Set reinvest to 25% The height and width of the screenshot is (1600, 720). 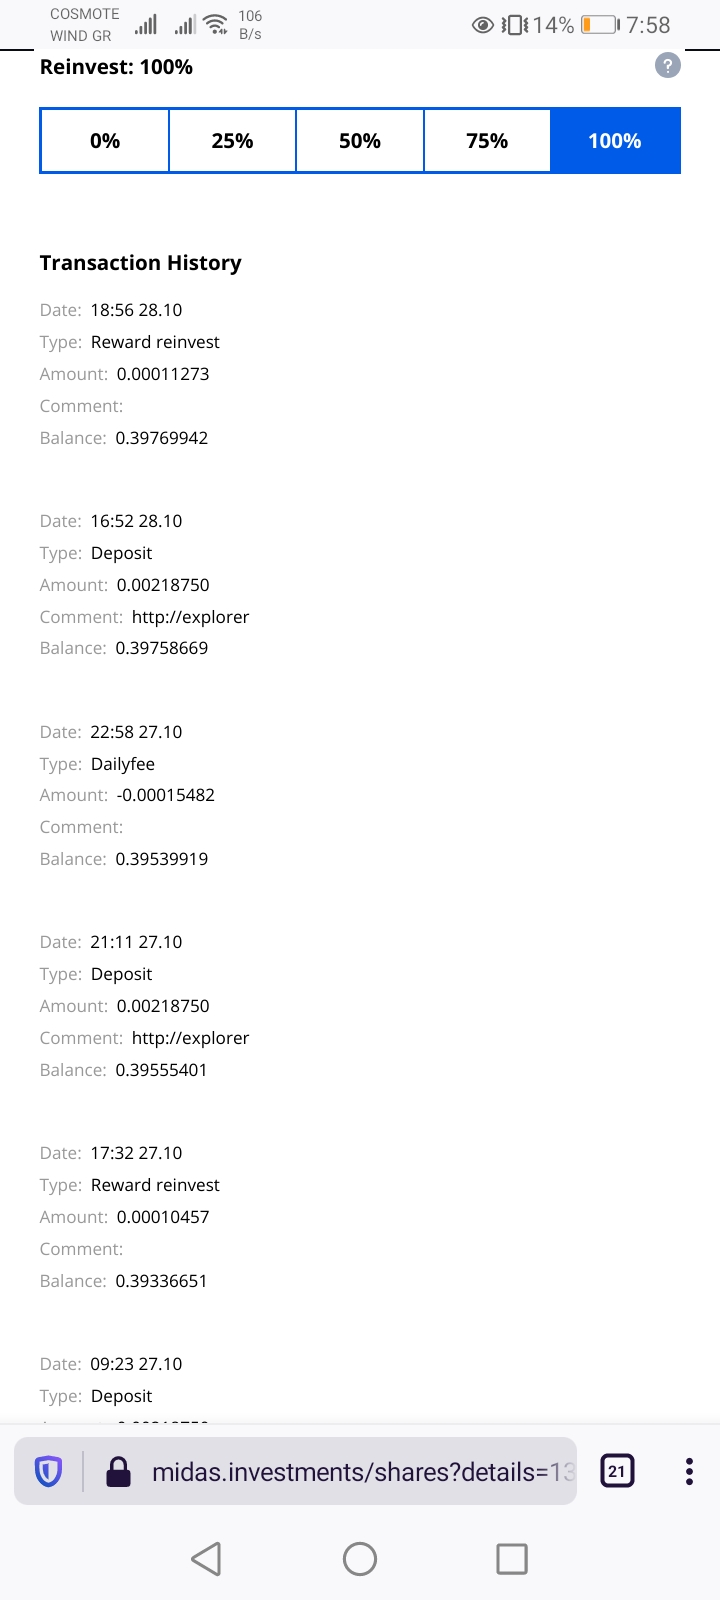point(232,141)
